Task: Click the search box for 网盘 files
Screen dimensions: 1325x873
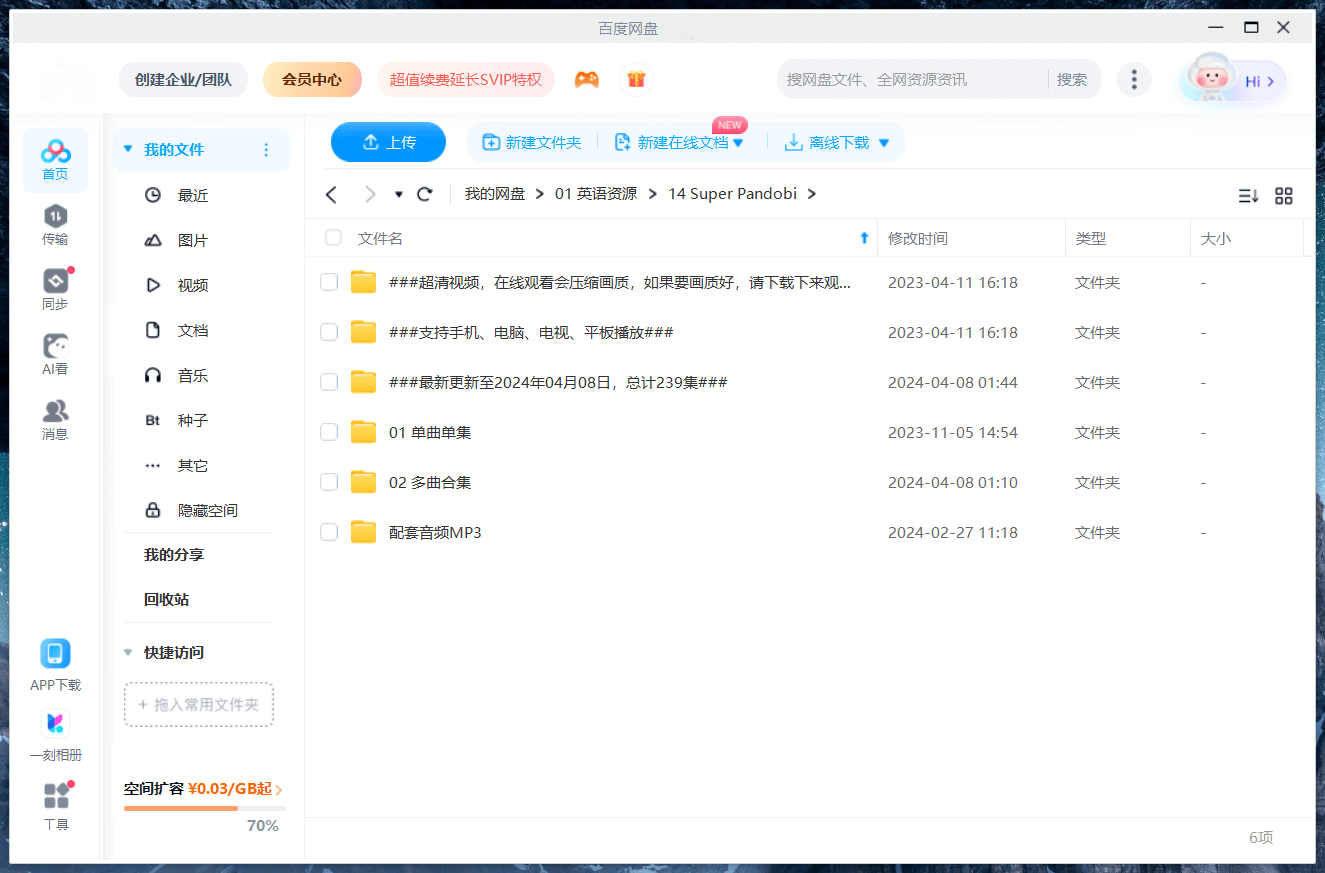Action: pyautogui.click(x=910, y=80)
